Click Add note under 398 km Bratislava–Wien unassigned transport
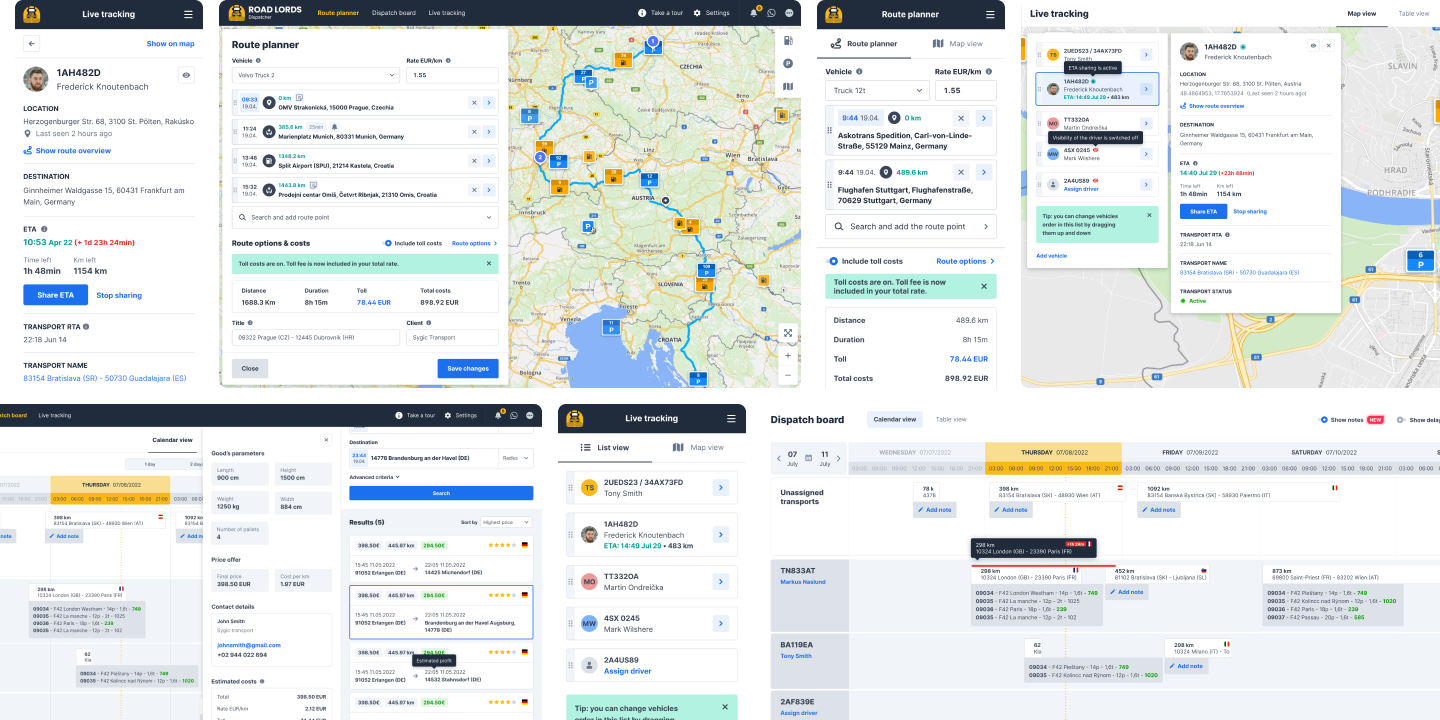The width and height of the screenshot is (1440, 720). coord(1011,510)
